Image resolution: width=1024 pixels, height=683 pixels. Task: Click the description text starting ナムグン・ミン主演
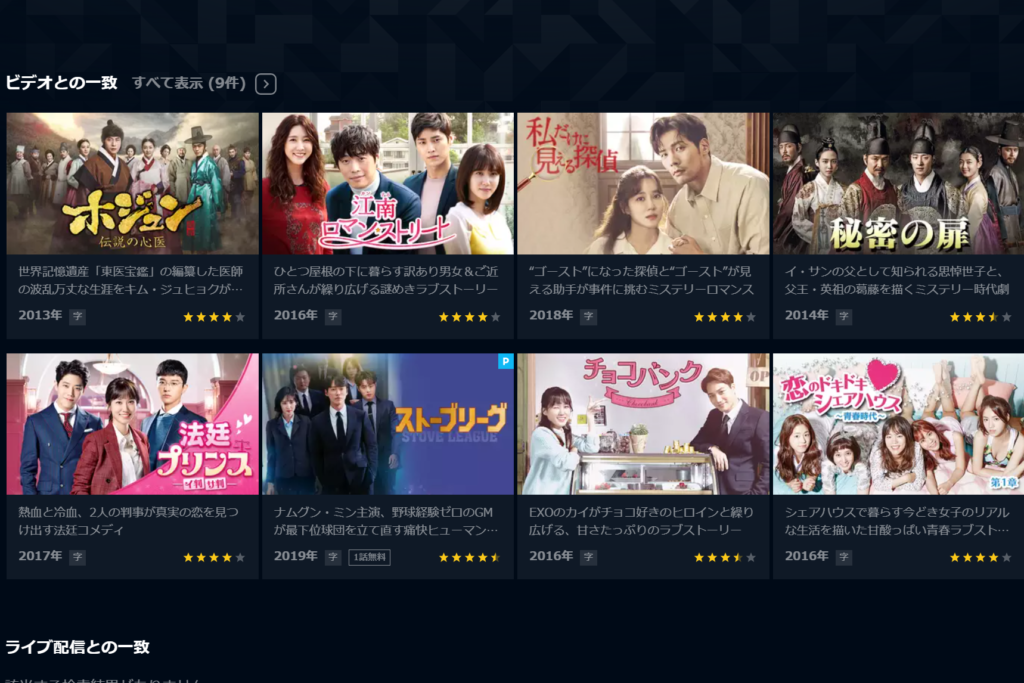[x=385, y=521]
